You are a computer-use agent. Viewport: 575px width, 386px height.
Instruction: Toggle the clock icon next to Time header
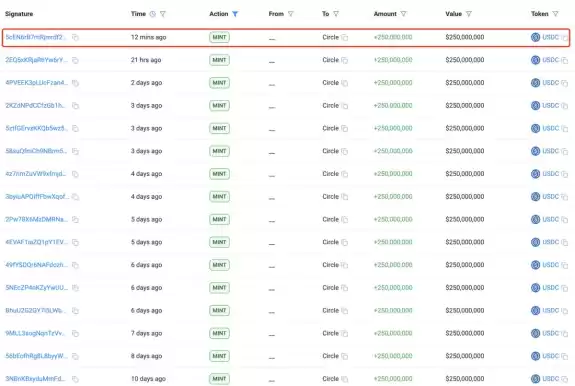pos(153,14)
